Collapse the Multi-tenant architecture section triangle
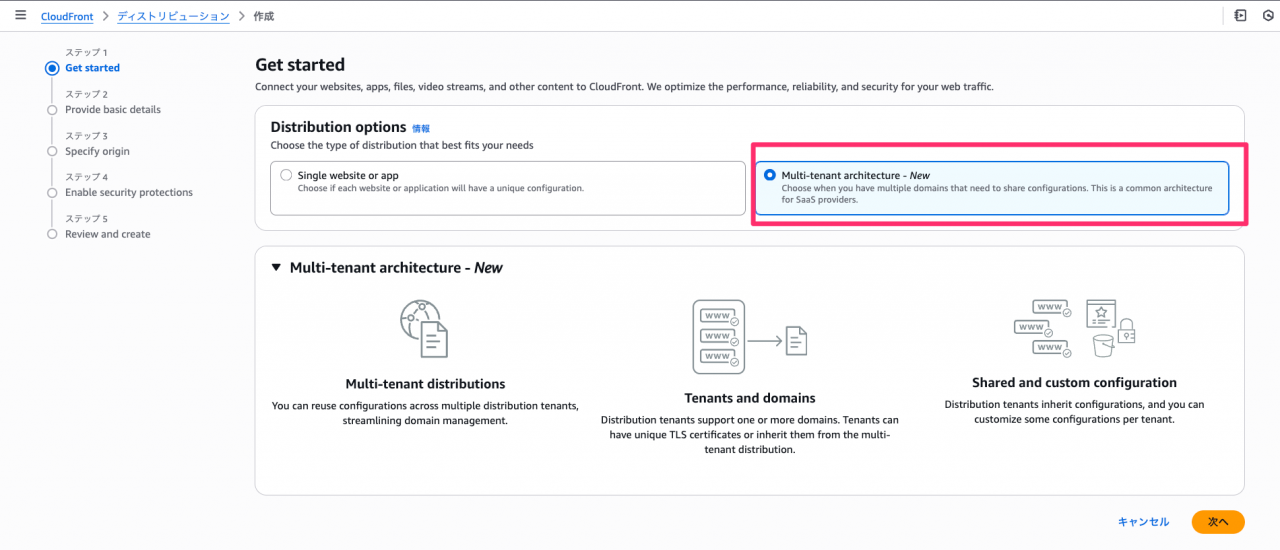This screenshot has height=550, width=1280. (x=276, y=268)
